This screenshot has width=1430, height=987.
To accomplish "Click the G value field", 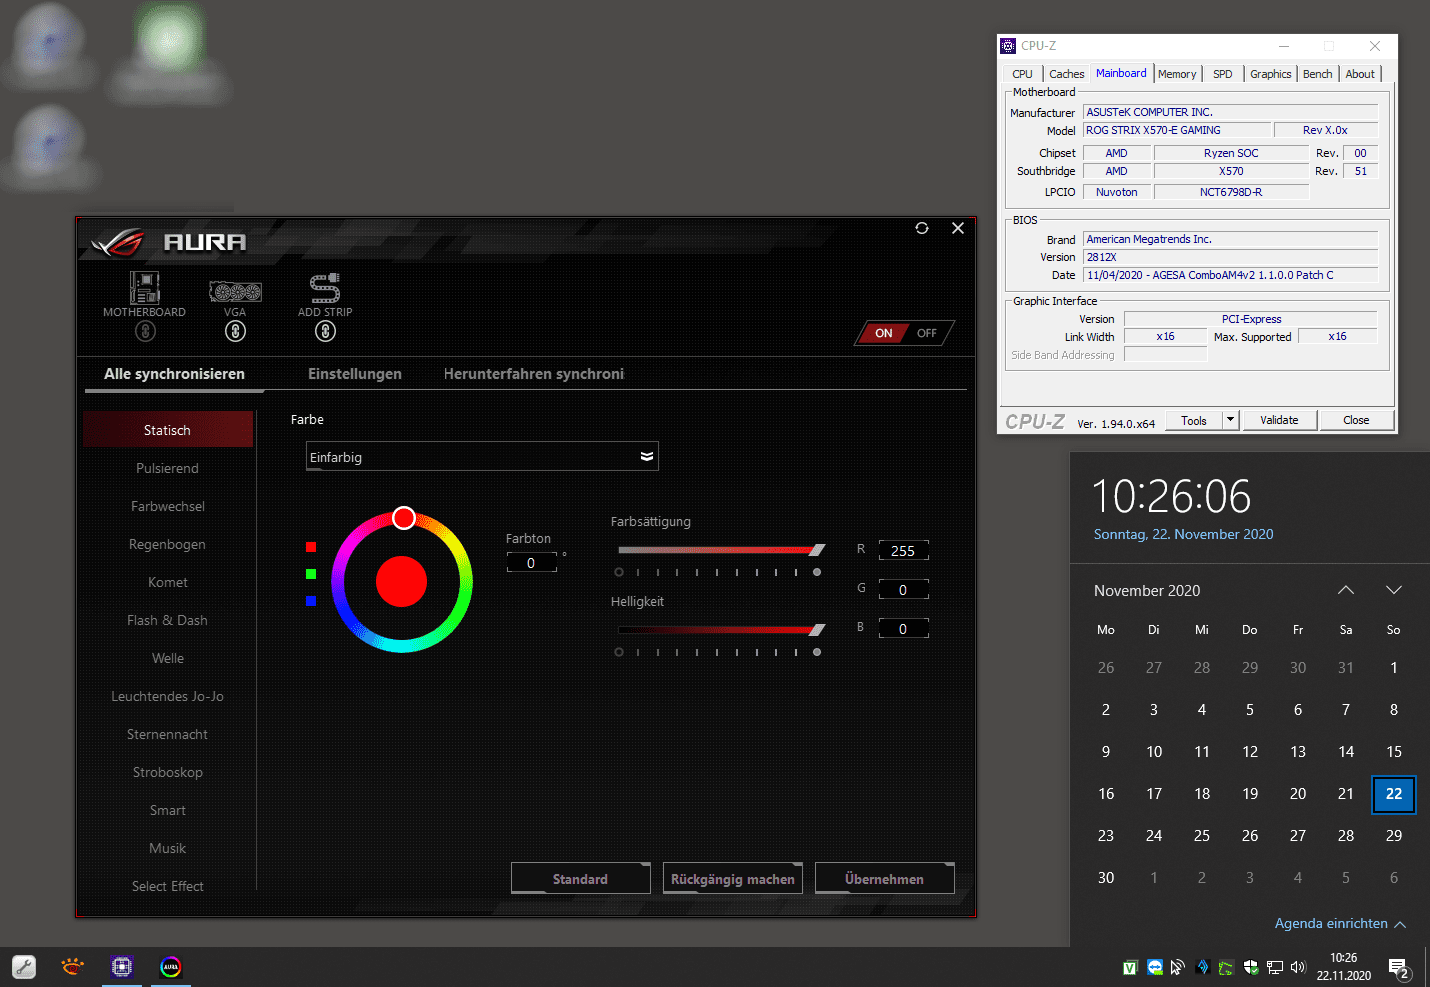I will 903,590.
